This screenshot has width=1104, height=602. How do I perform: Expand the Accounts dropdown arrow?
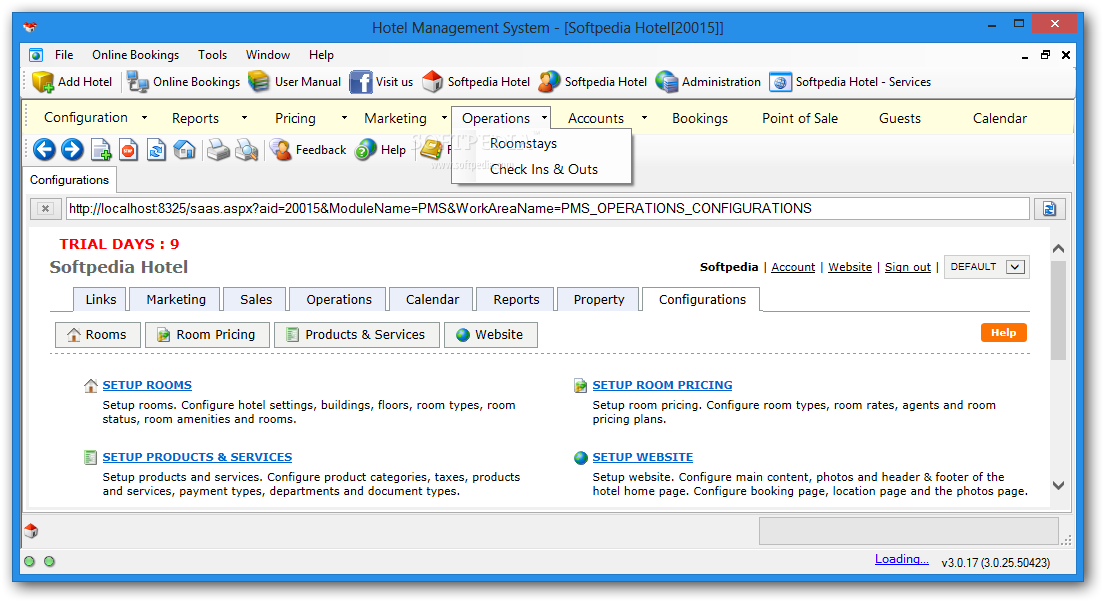644,118
